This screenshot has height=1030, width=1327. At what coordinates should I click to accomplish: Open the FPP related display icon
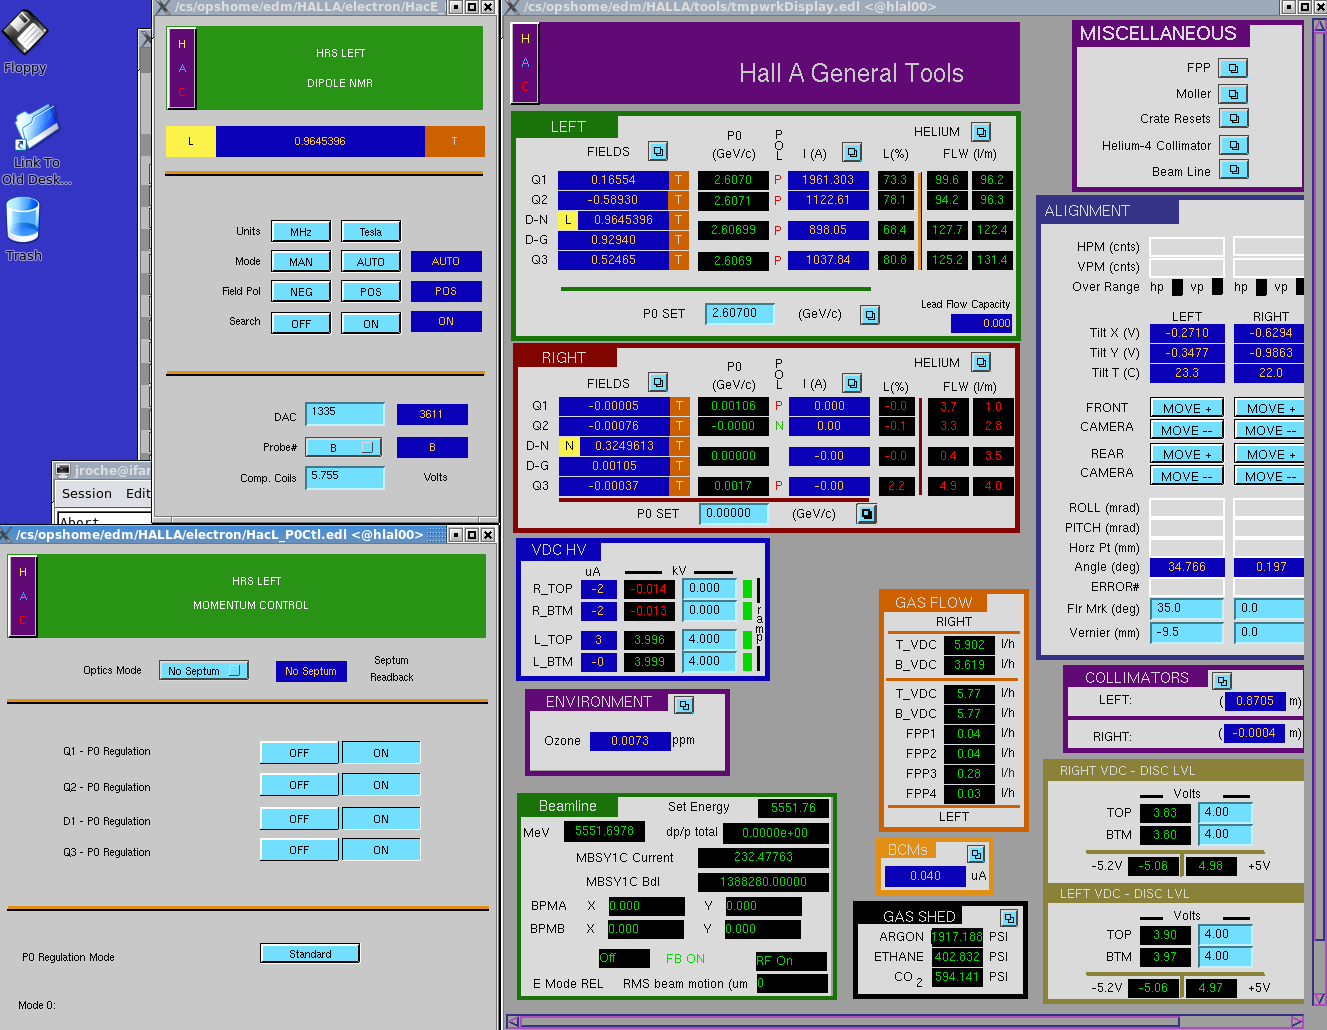coord(1233,68)
